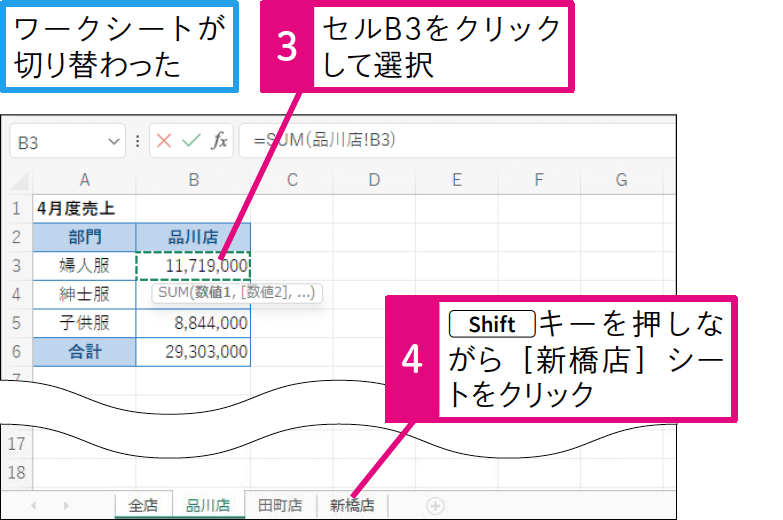Image resolution: width=783 pixels, height=520 pixels.
Task: Select row 4 header
Action: click(16, 294)
